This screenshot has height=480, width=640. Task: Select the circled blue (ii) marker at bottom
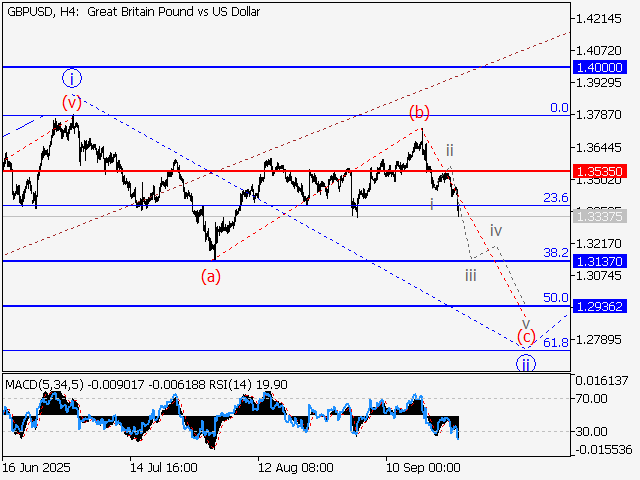526,362
